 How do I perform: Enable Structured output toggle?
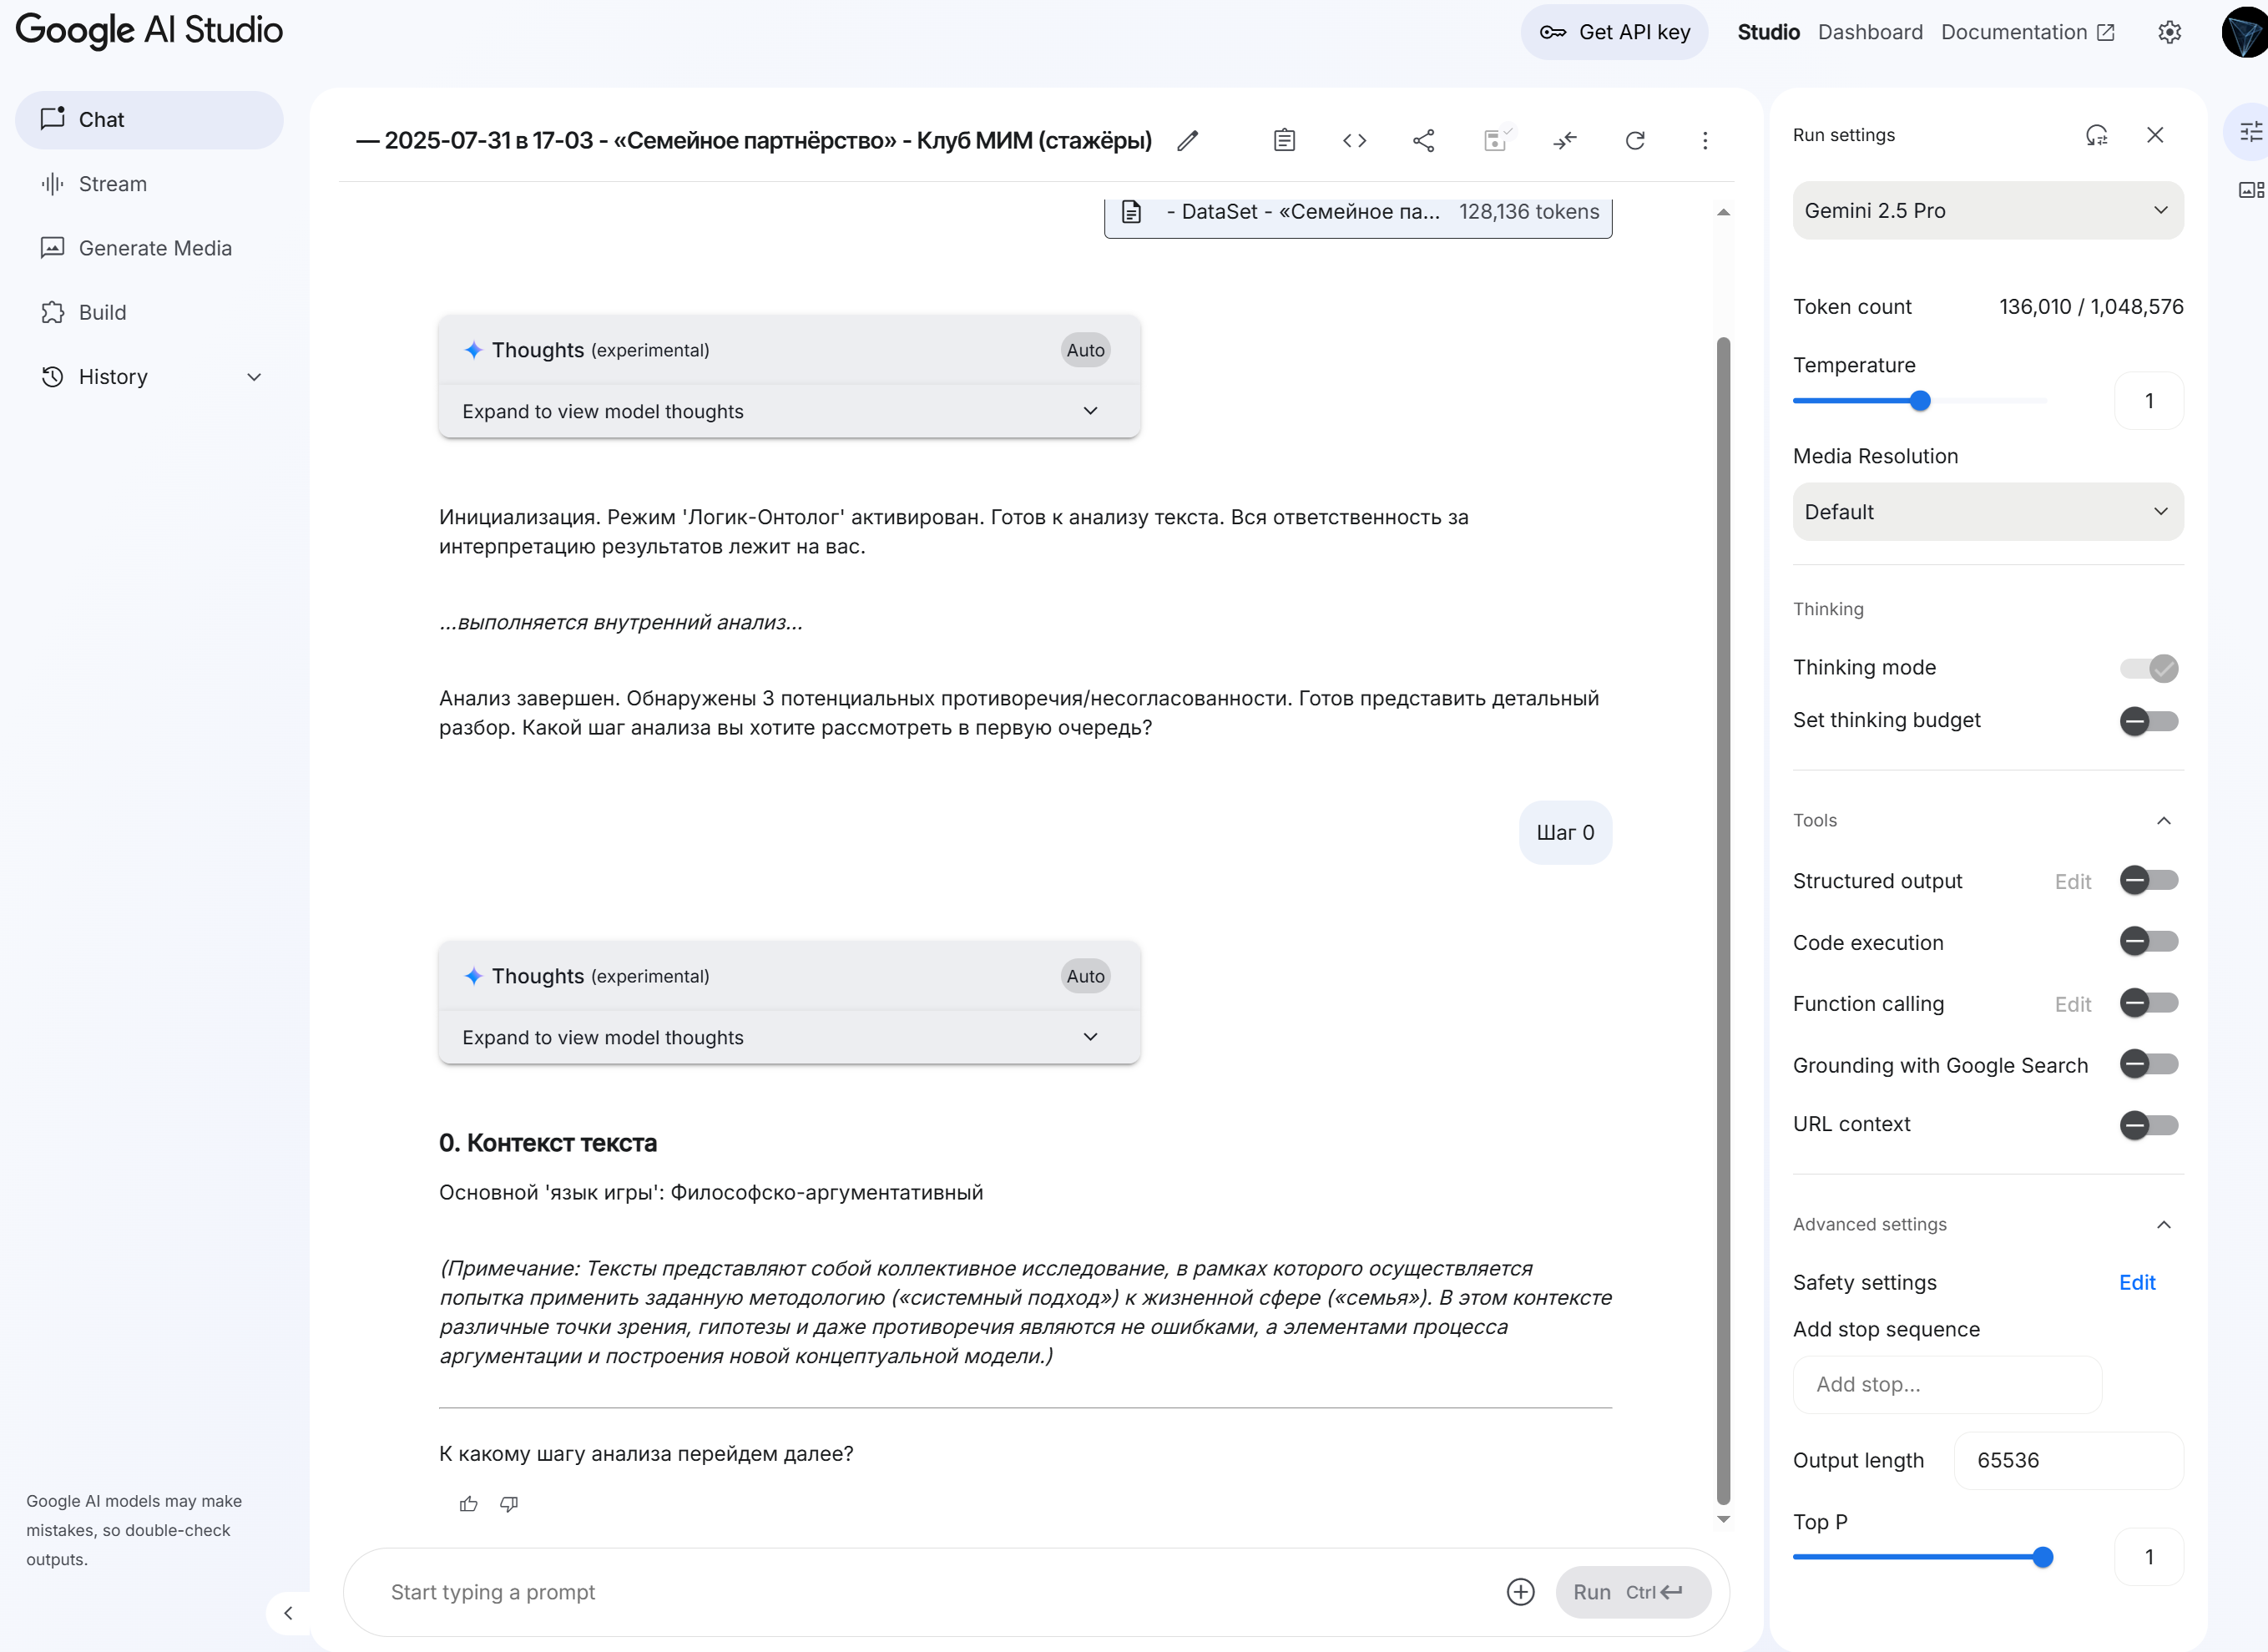tap(2149, 881)
